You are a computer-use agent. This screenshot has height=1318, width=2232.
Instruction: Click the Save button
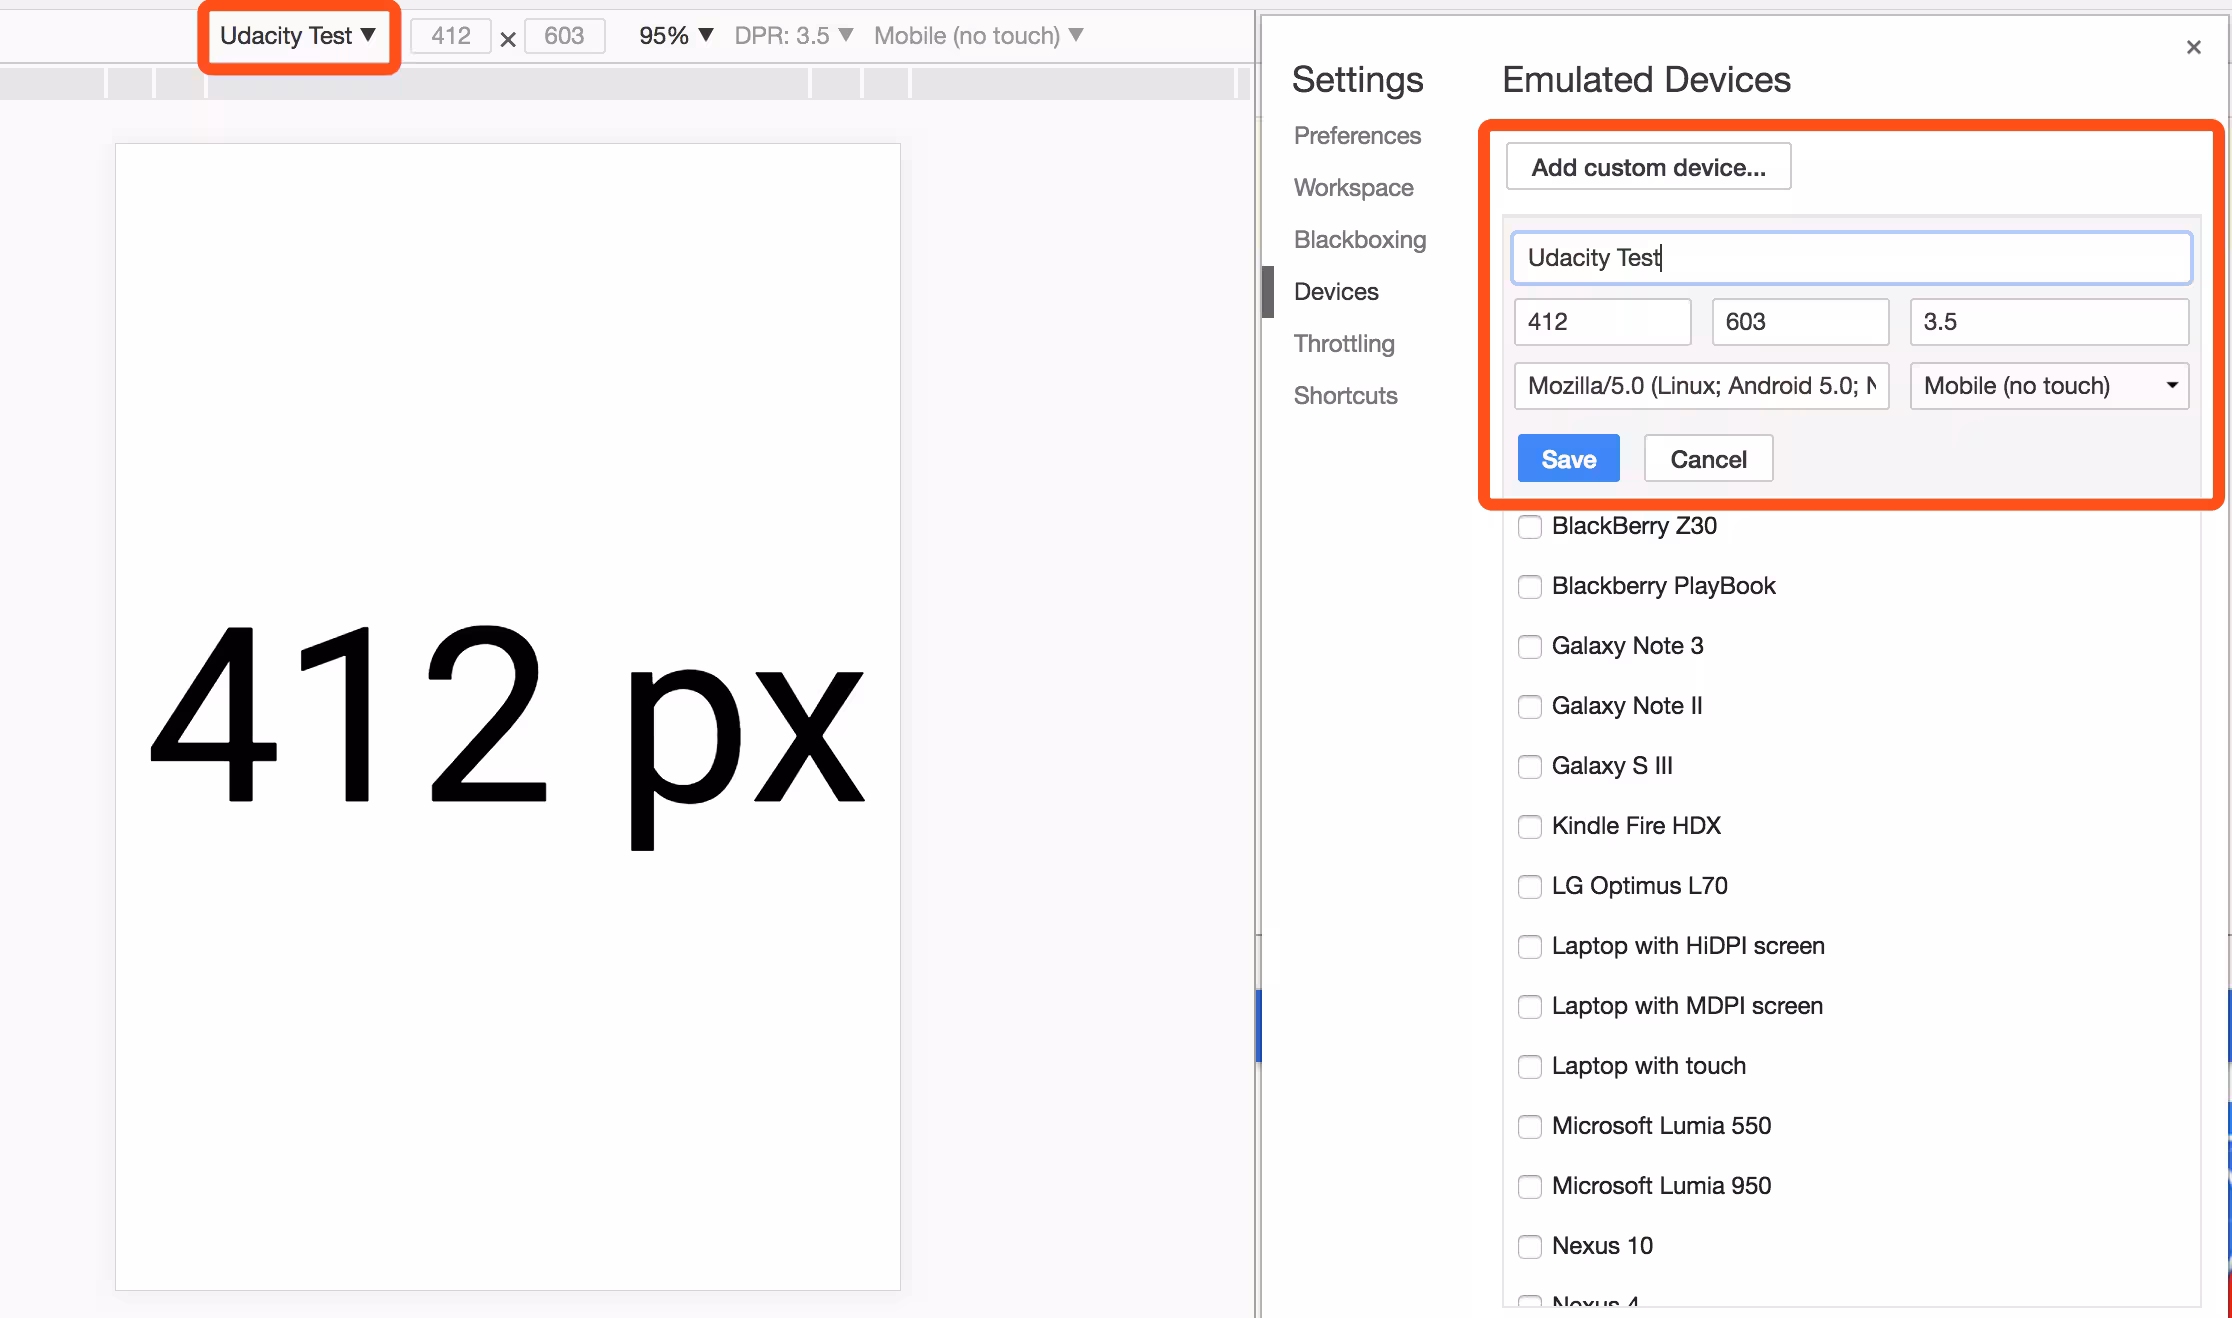[x=1567, y=459]
